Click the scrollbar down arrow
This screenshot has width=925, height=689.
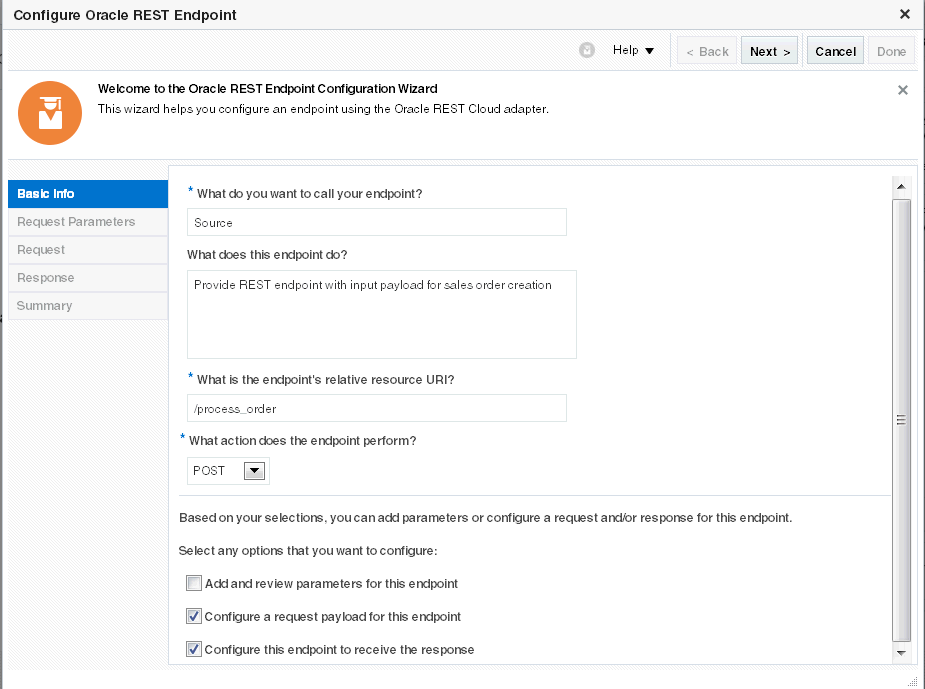click(x=901, y=652)
